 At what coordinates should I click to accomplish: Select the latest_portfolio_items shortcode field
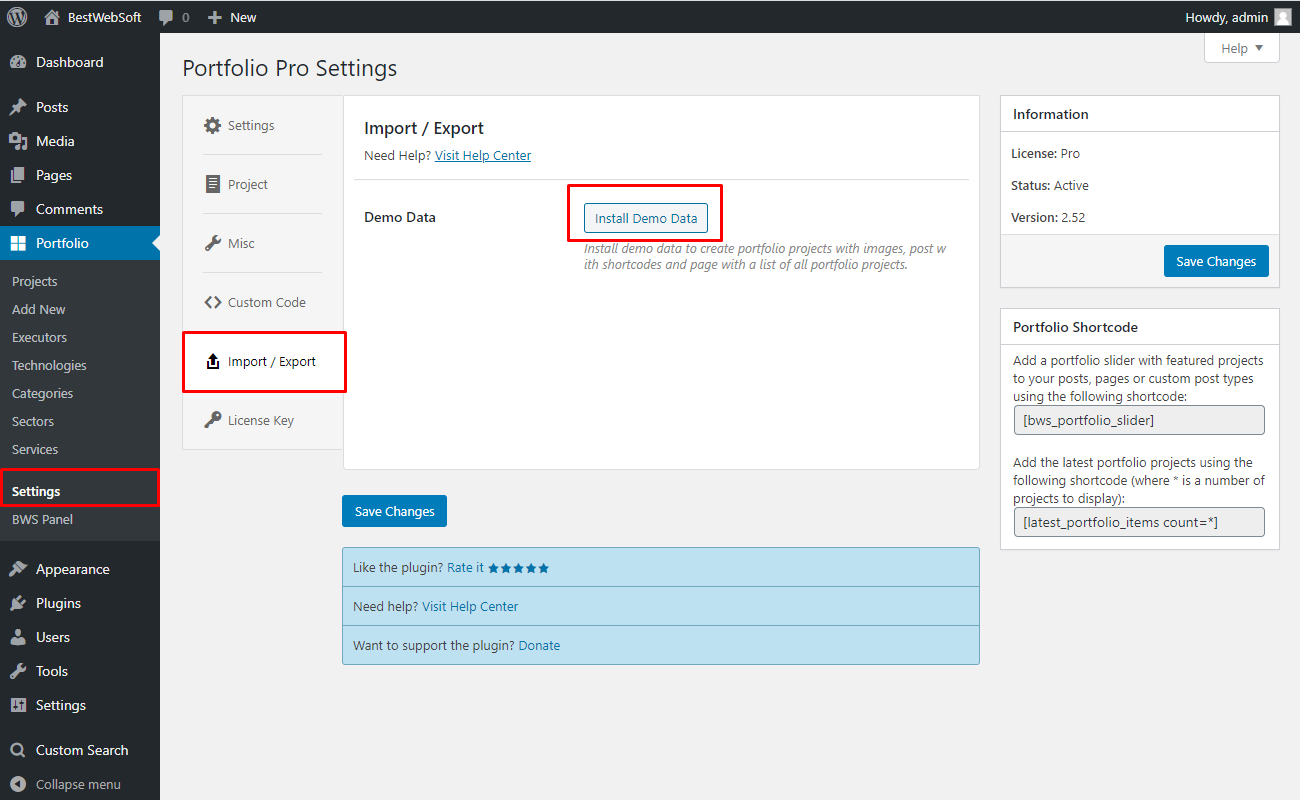click(1139, 522)
